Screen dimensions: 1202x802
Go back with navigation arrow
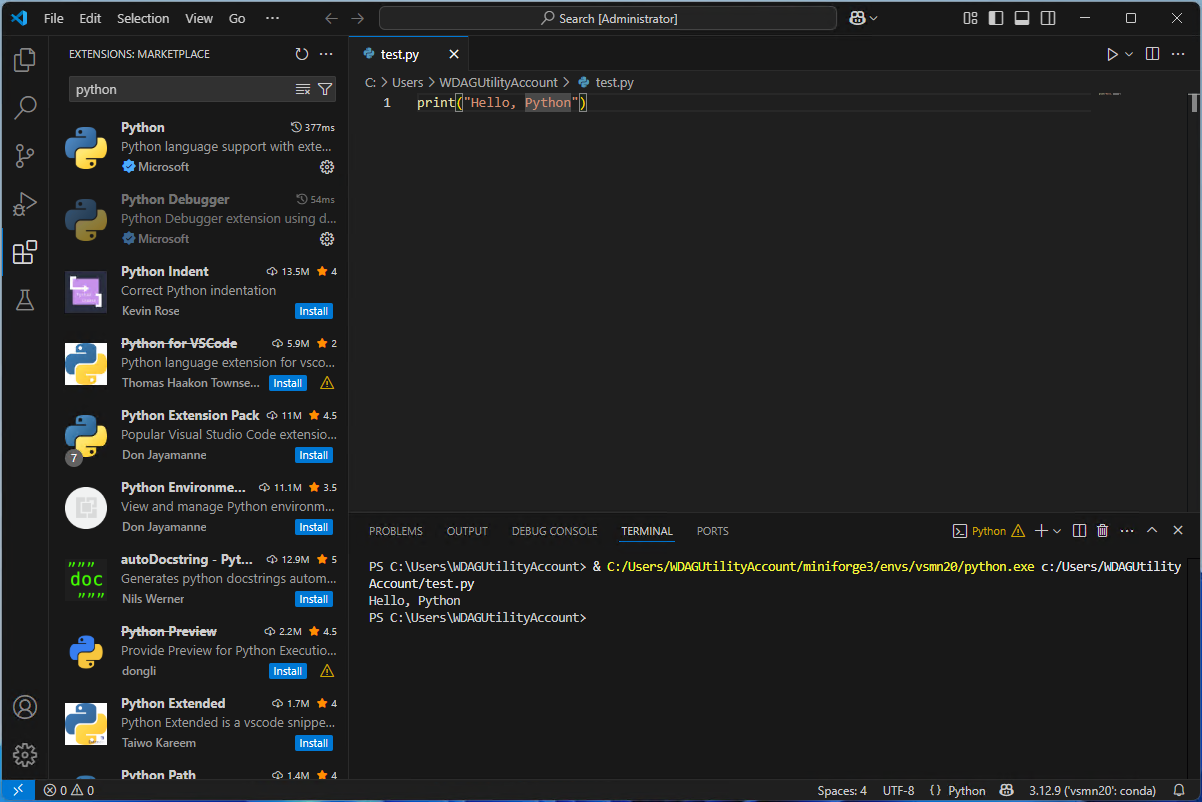(332, 18)
